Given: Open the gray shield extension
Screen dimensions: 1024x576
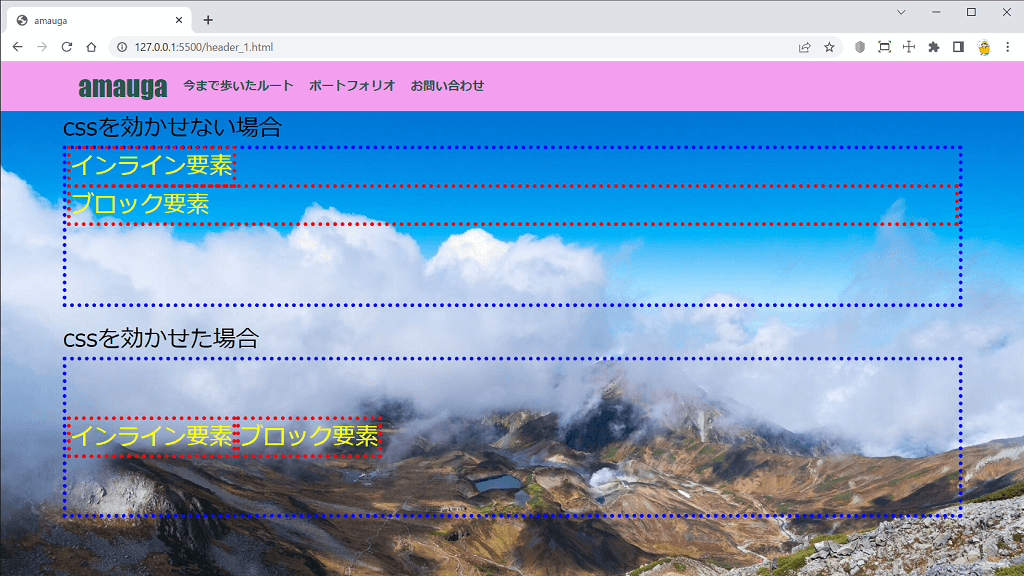Looking at the screenshot, I should point(859,47).
